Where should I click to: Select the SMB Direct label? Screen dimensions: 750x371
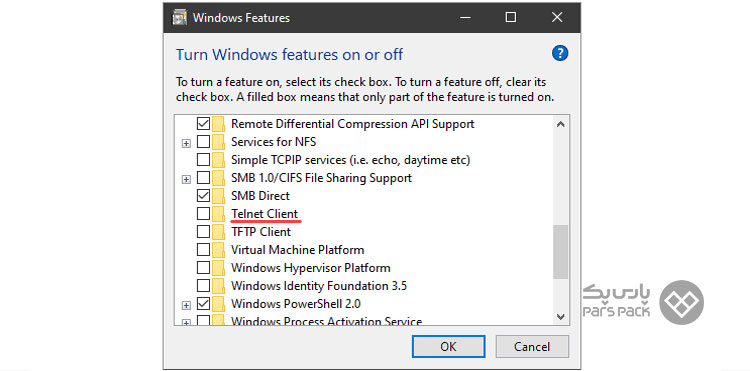point(261,196)
